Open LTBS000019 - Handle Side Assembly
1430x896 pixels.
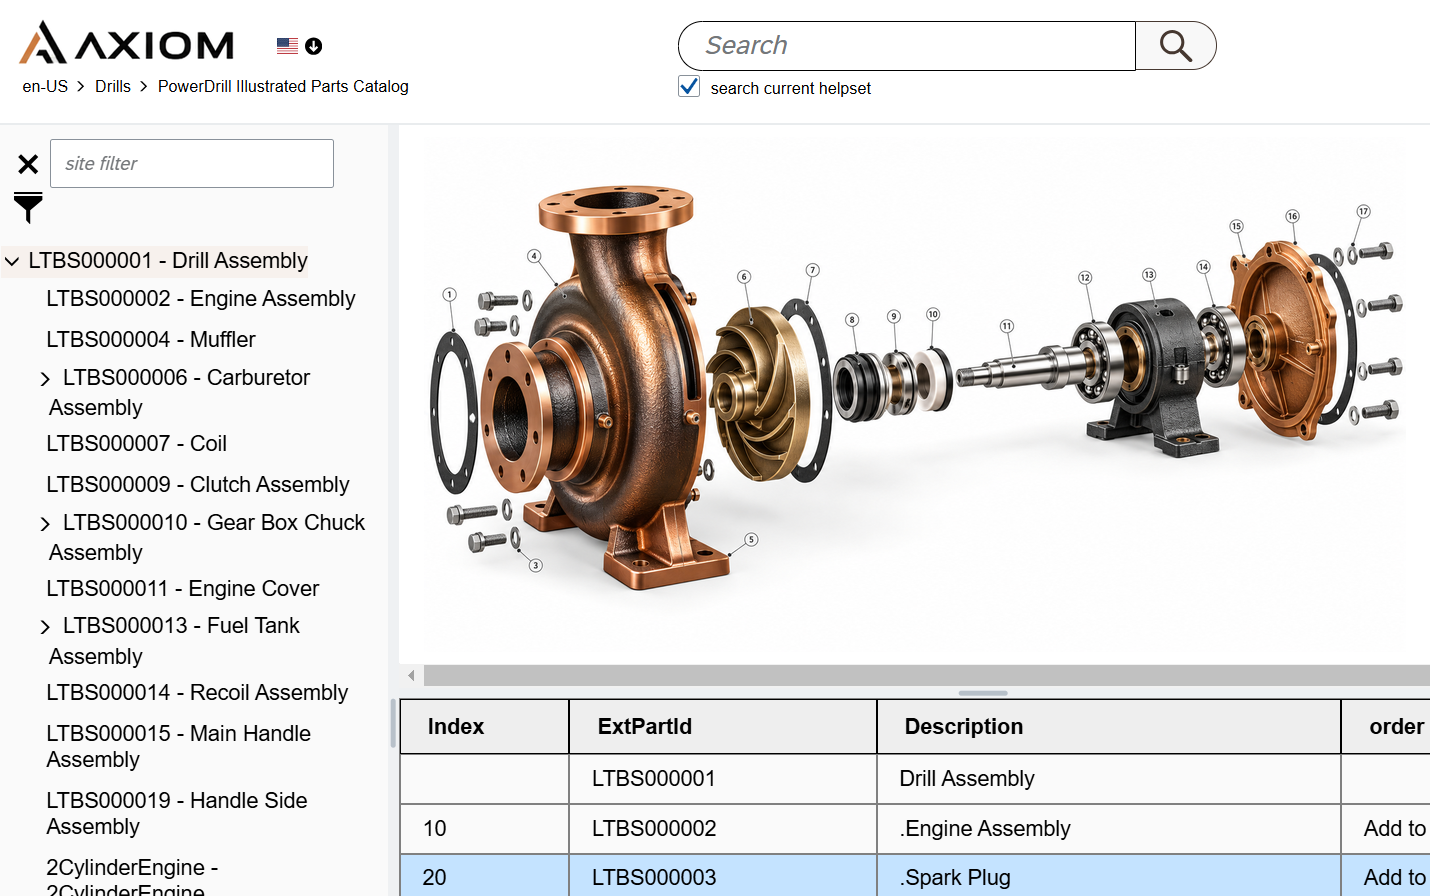177,814
